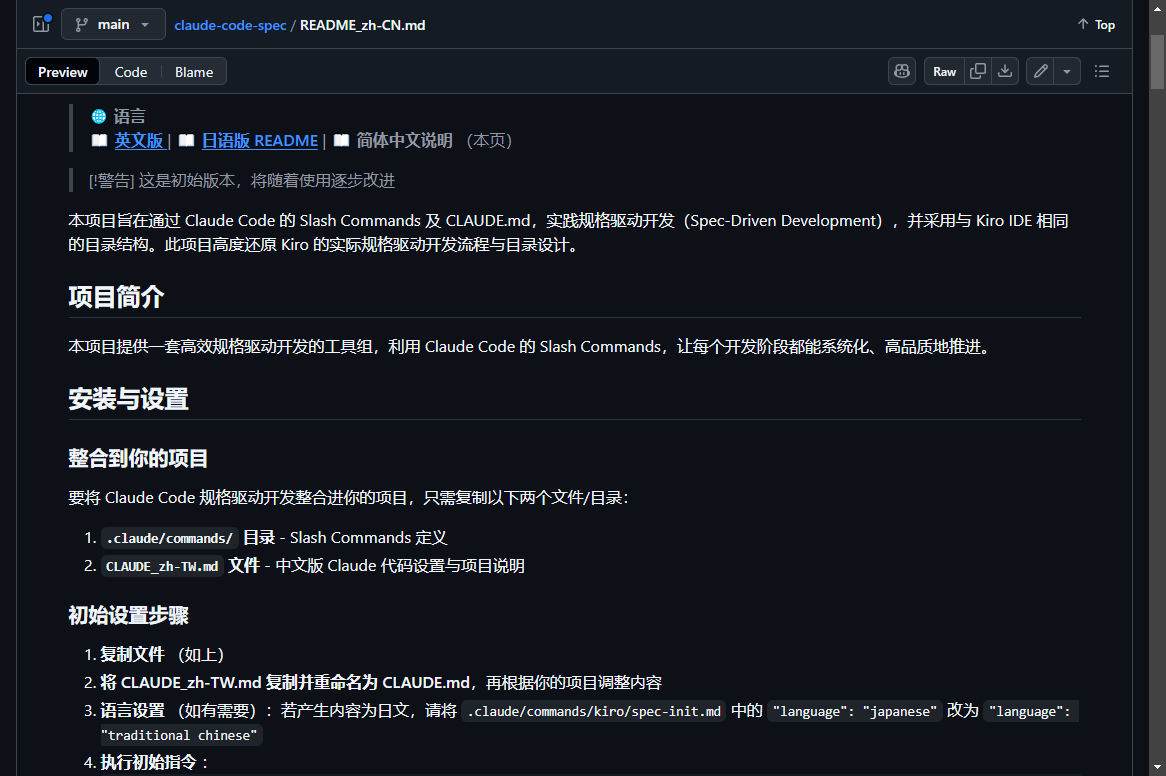1166x776 pixels.
Task: Open the main branch switcher dropdown
Action: coord(114,25)
